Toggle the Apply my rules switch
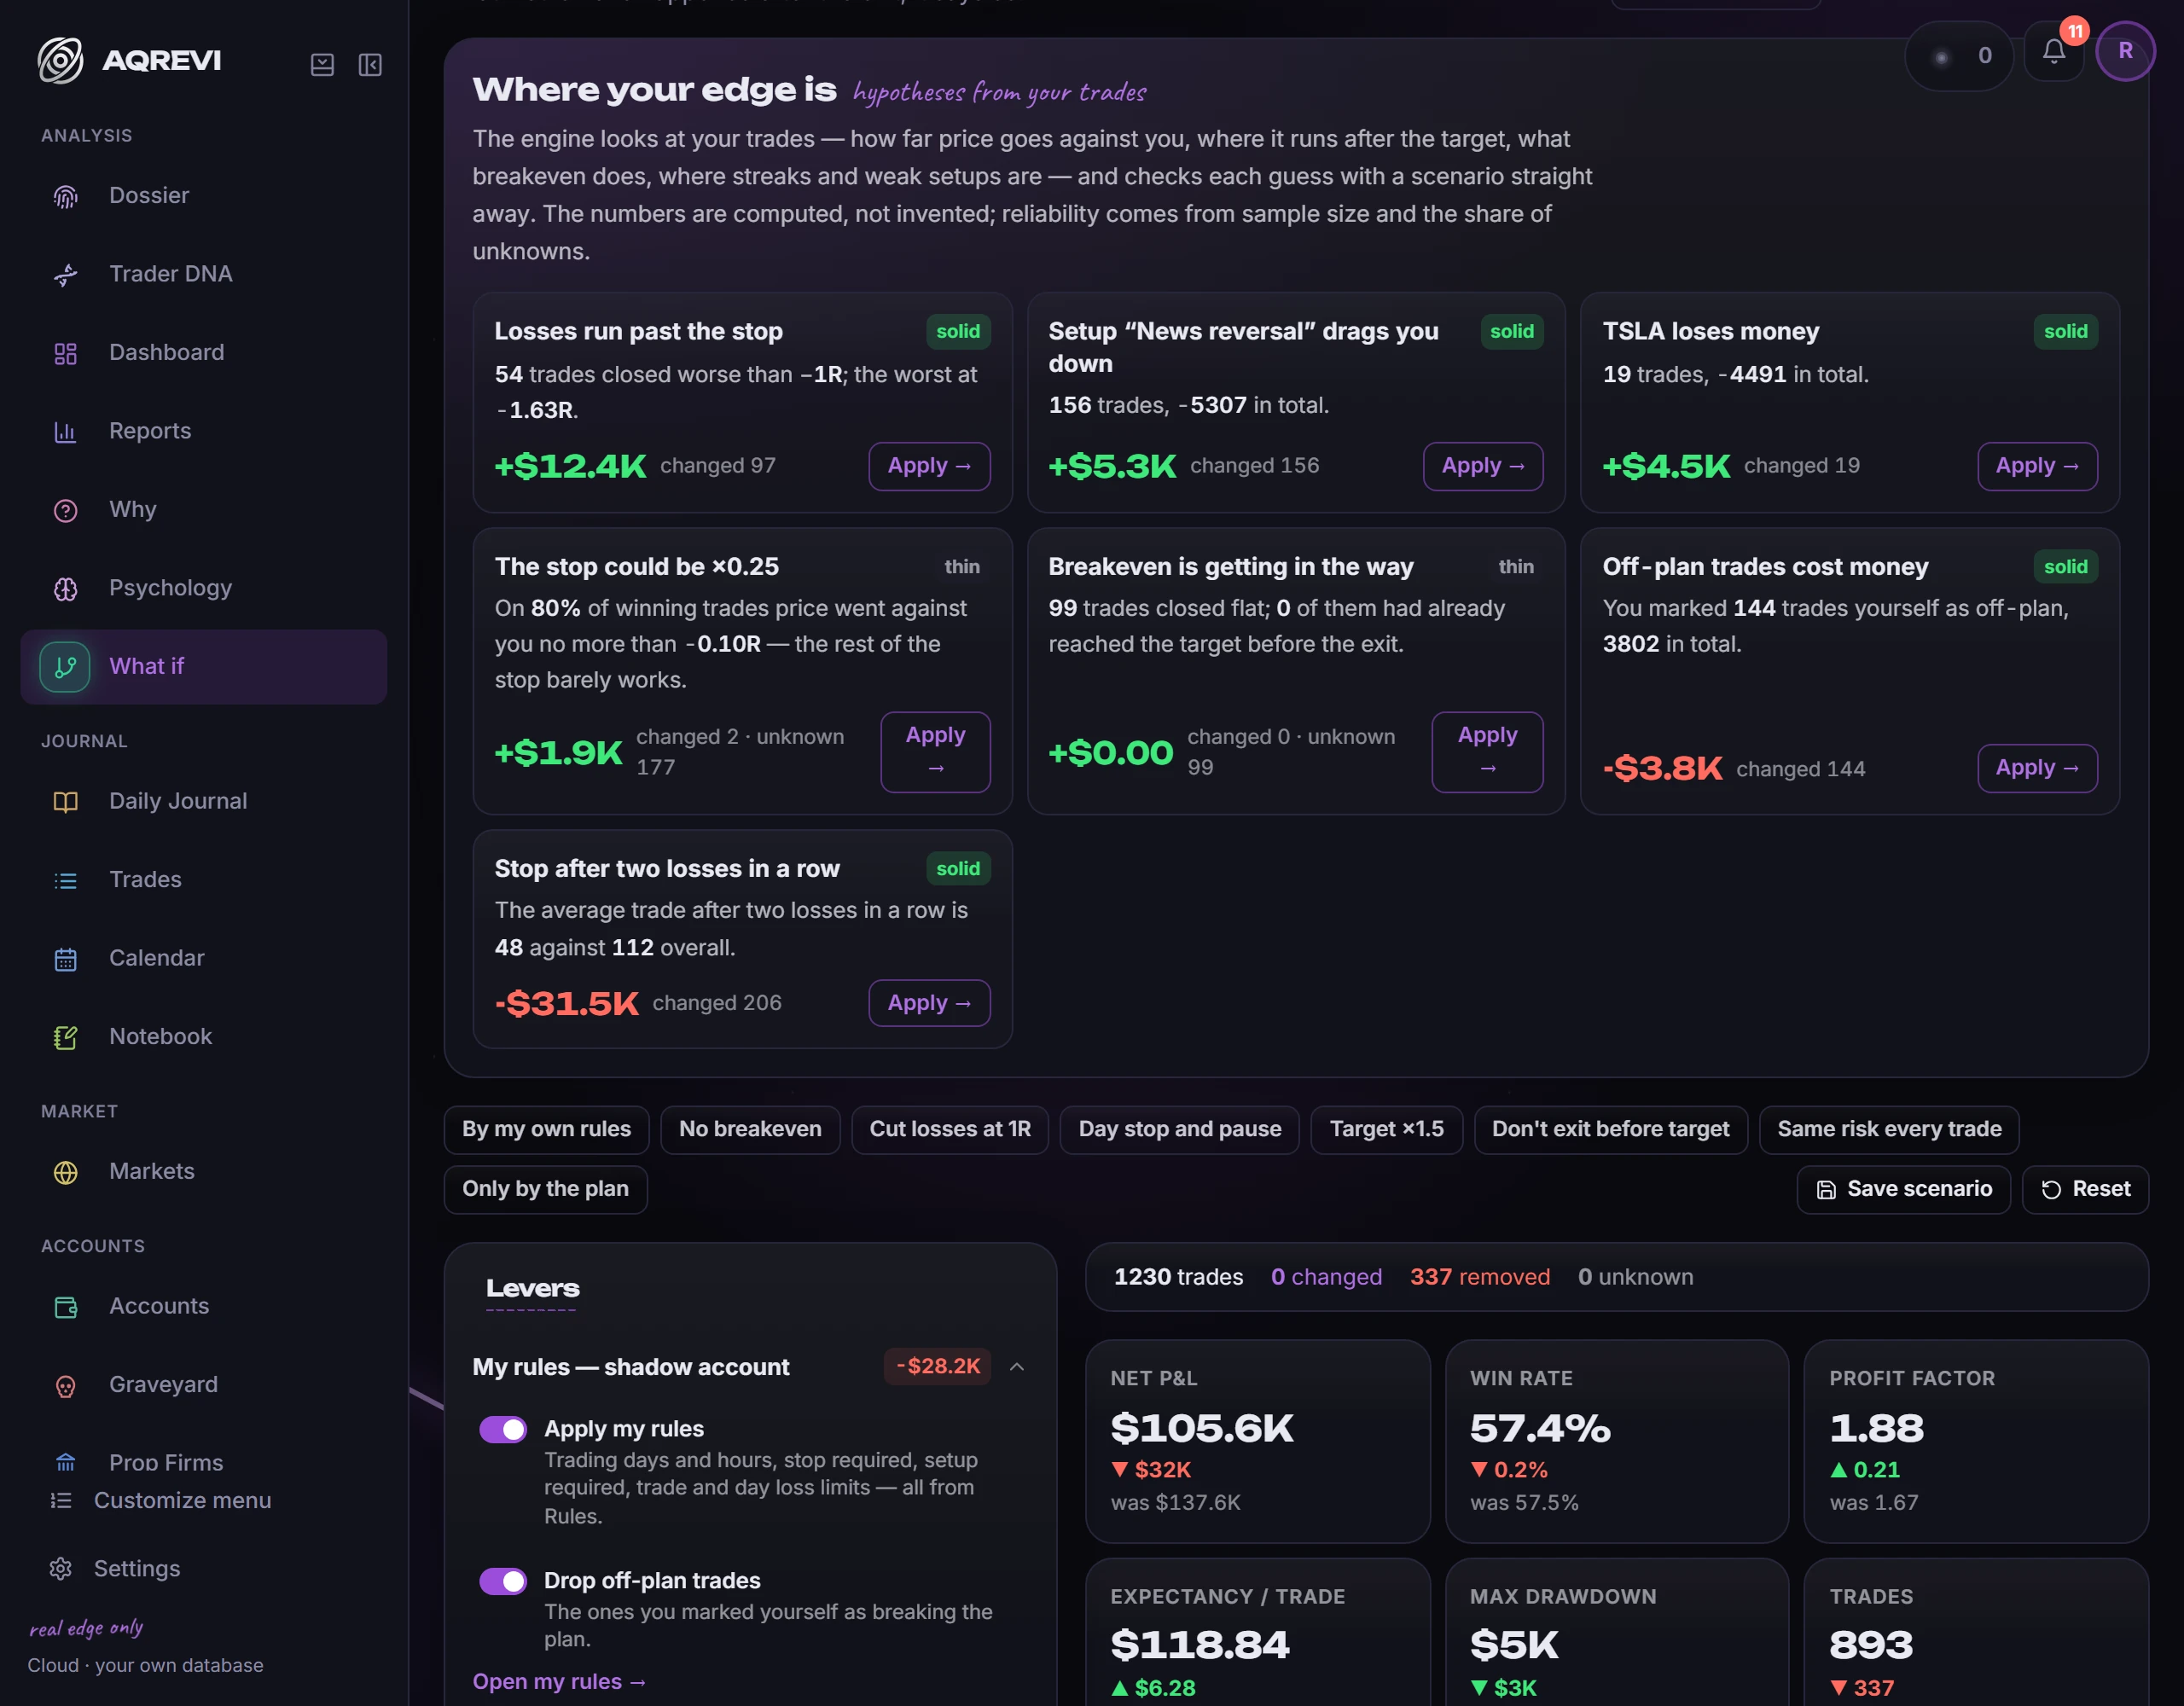Image resolution: width=2184 pixels, height=1706 pixels. click(503, 1429)
